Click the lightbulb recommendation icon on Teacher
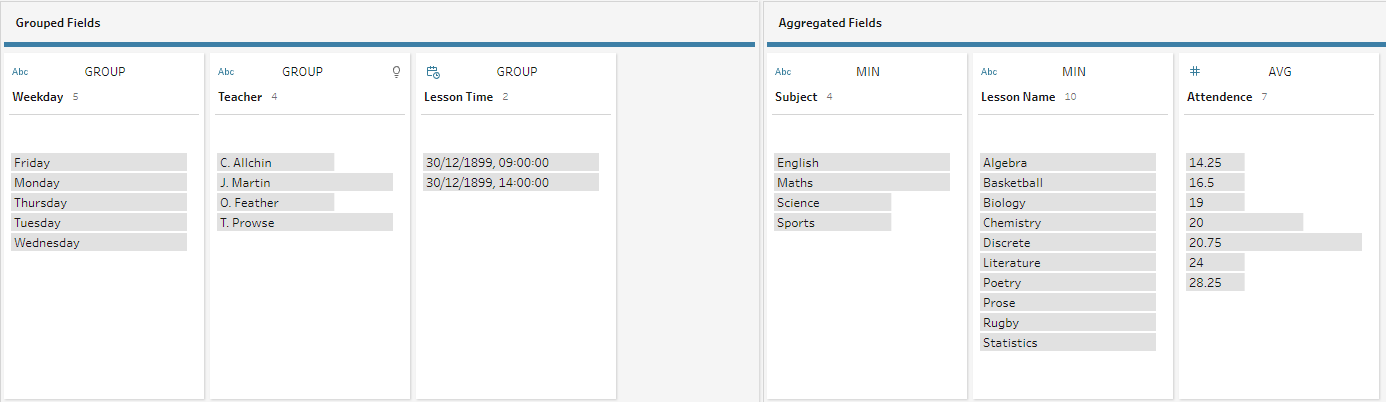Image resolution: width=1386 pixels, height=402 pixels. (x=396, y=72)
